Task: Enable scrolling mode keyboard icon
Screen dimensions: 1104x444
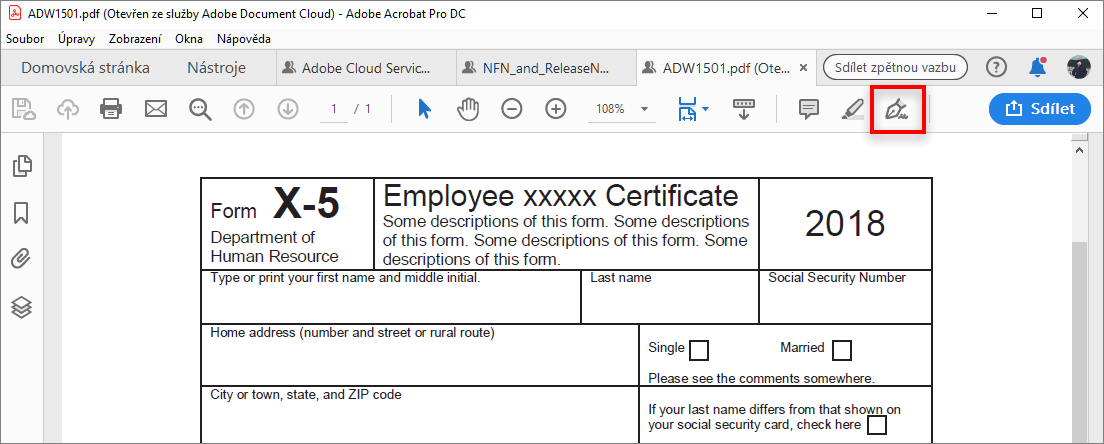Action: click(744, 109)
